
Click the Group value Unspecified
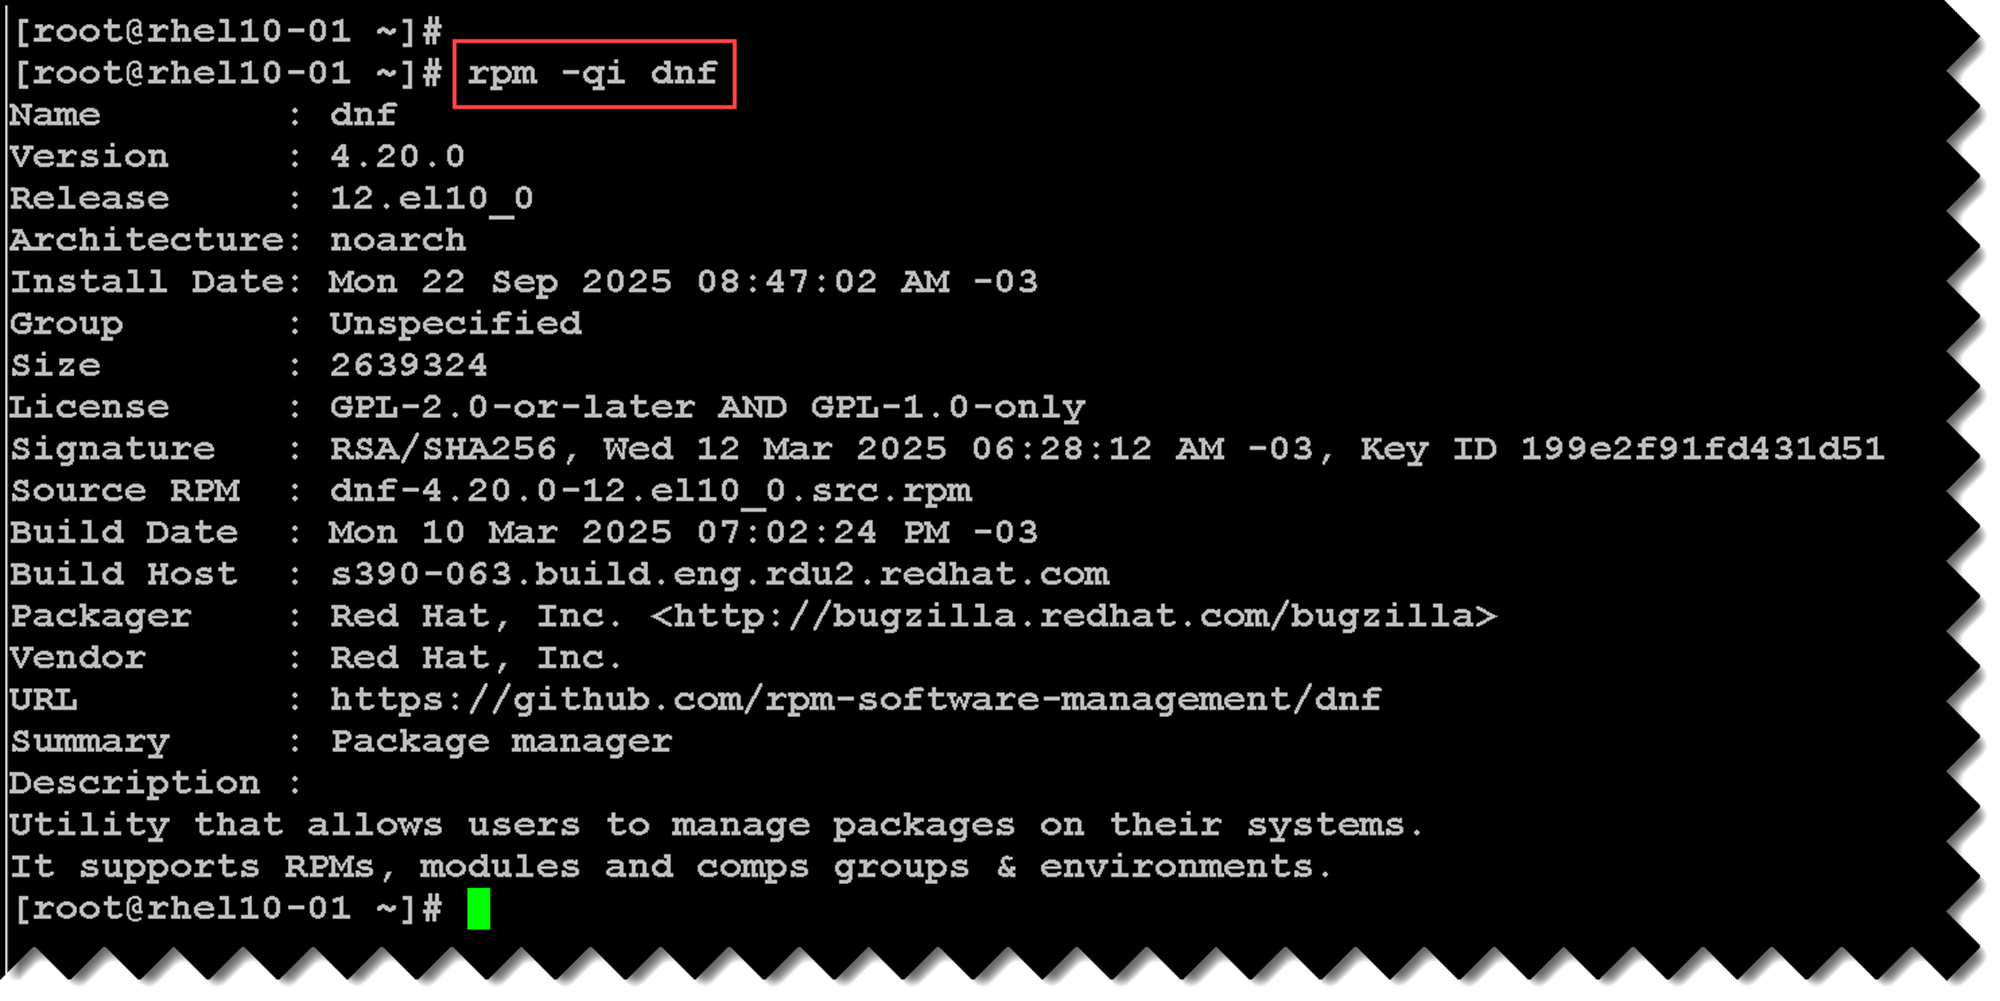click(455, 323)
